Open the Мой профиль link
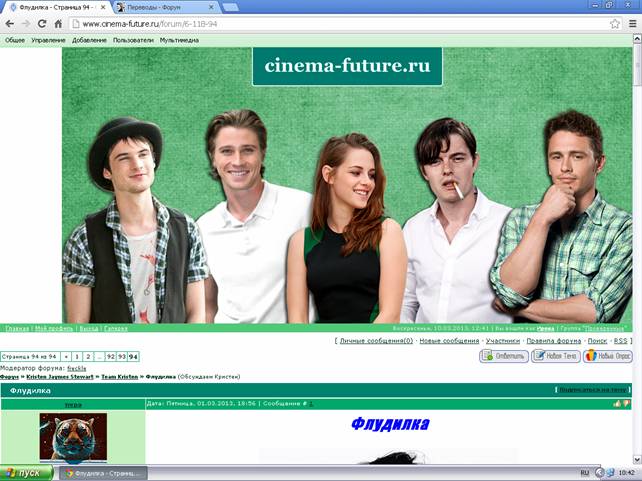Viewport: 642px width, 481px height. pyautogui.click(x=54, y=328)
